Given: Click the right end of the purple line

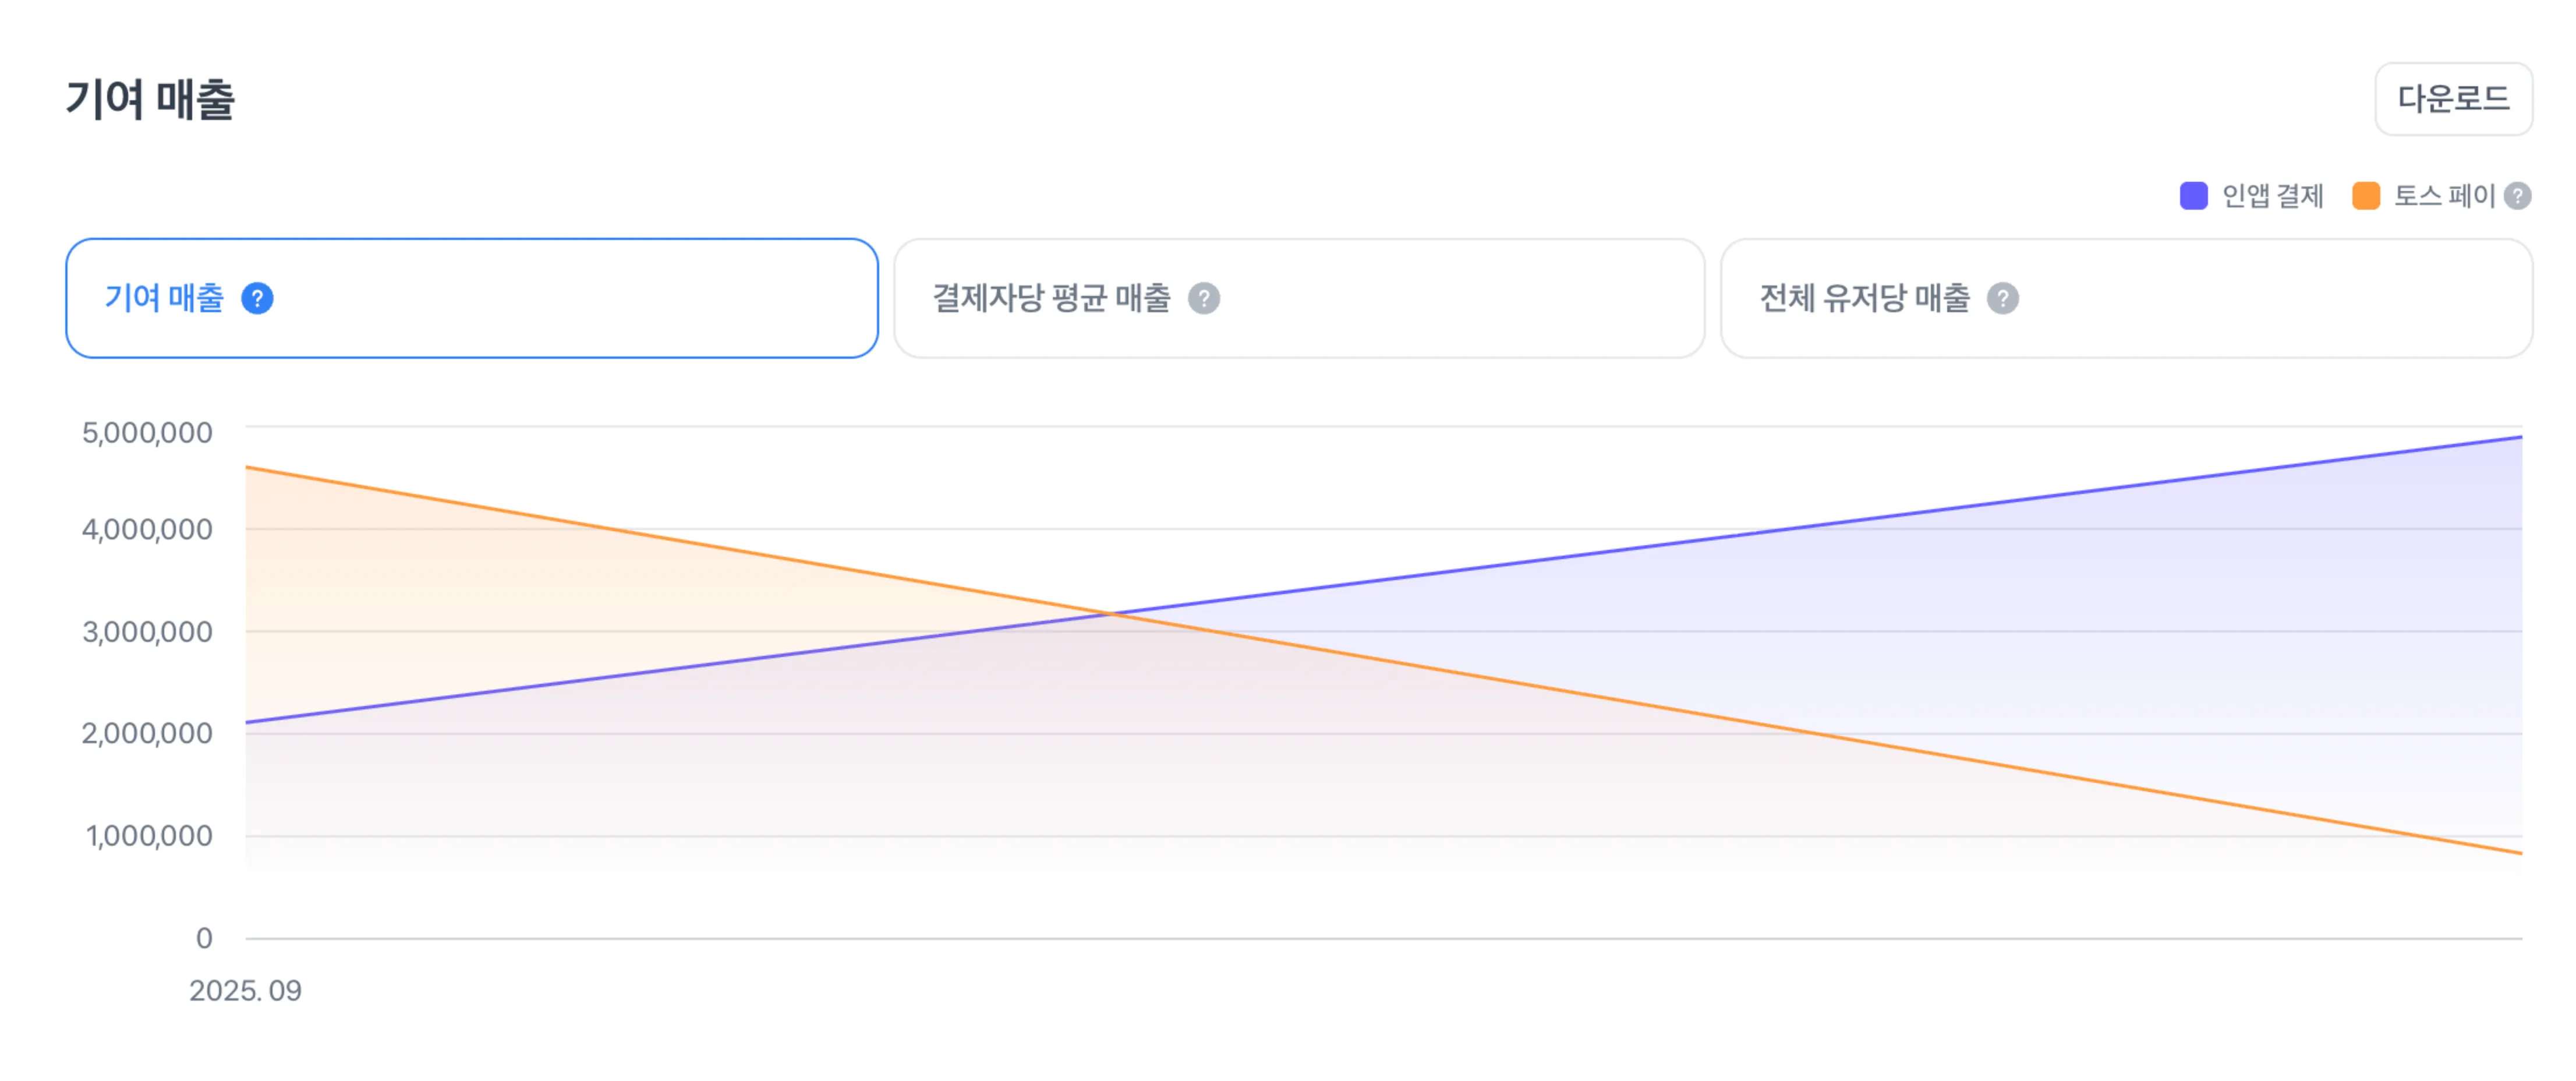Looking at the screenshot, I should click(x=2520, y=437).
